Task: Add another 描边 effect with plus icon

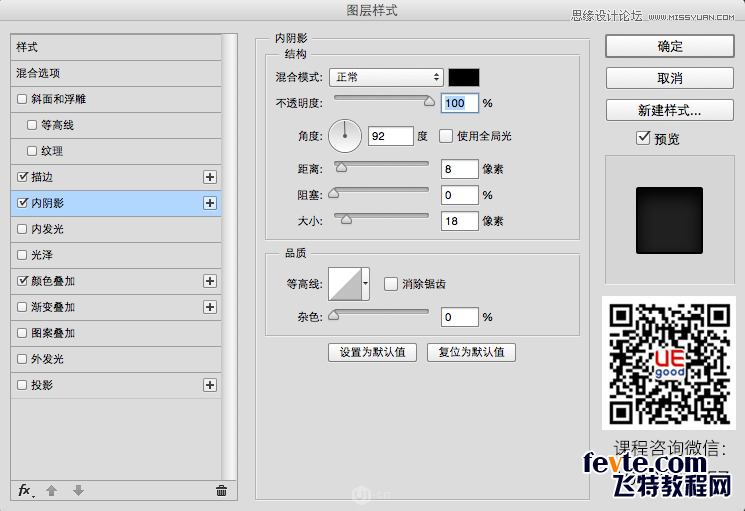Action: pos(210,177)
